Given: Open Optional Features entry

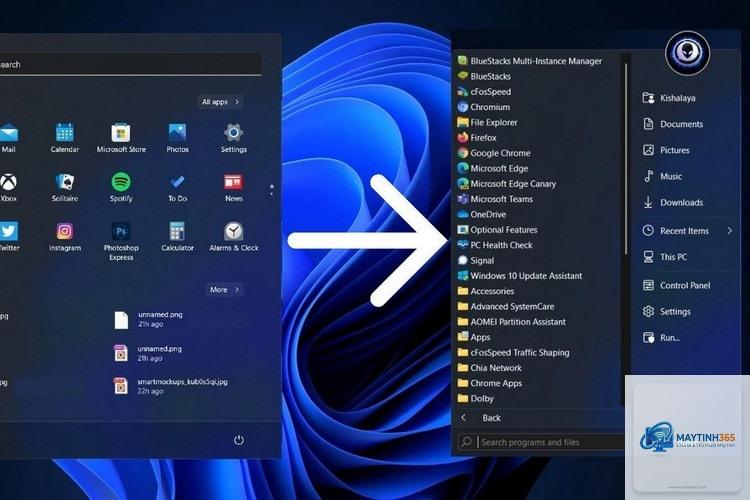Looking at the screenshot, I should coord(497,229).
